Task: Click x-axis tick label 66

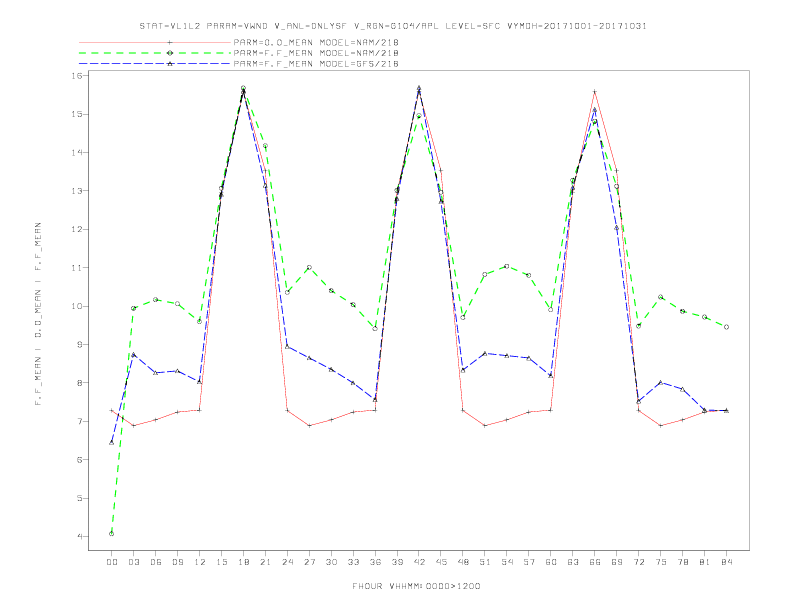Action: pyautogui.click(x=595, y=562)
